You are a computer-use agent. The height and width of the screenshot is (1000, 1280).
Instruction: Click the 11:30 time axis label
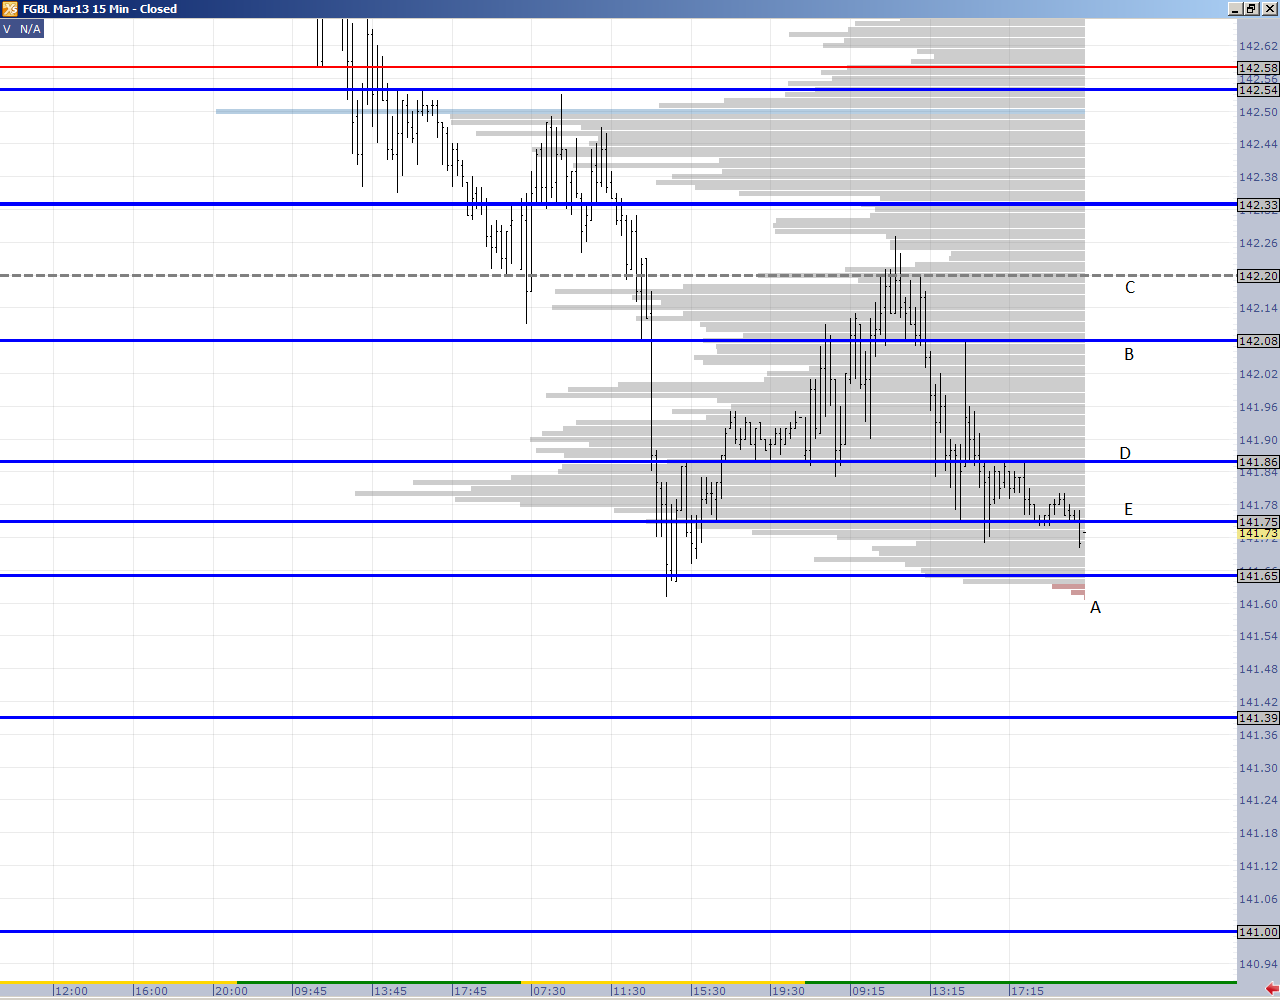[629, 991]
